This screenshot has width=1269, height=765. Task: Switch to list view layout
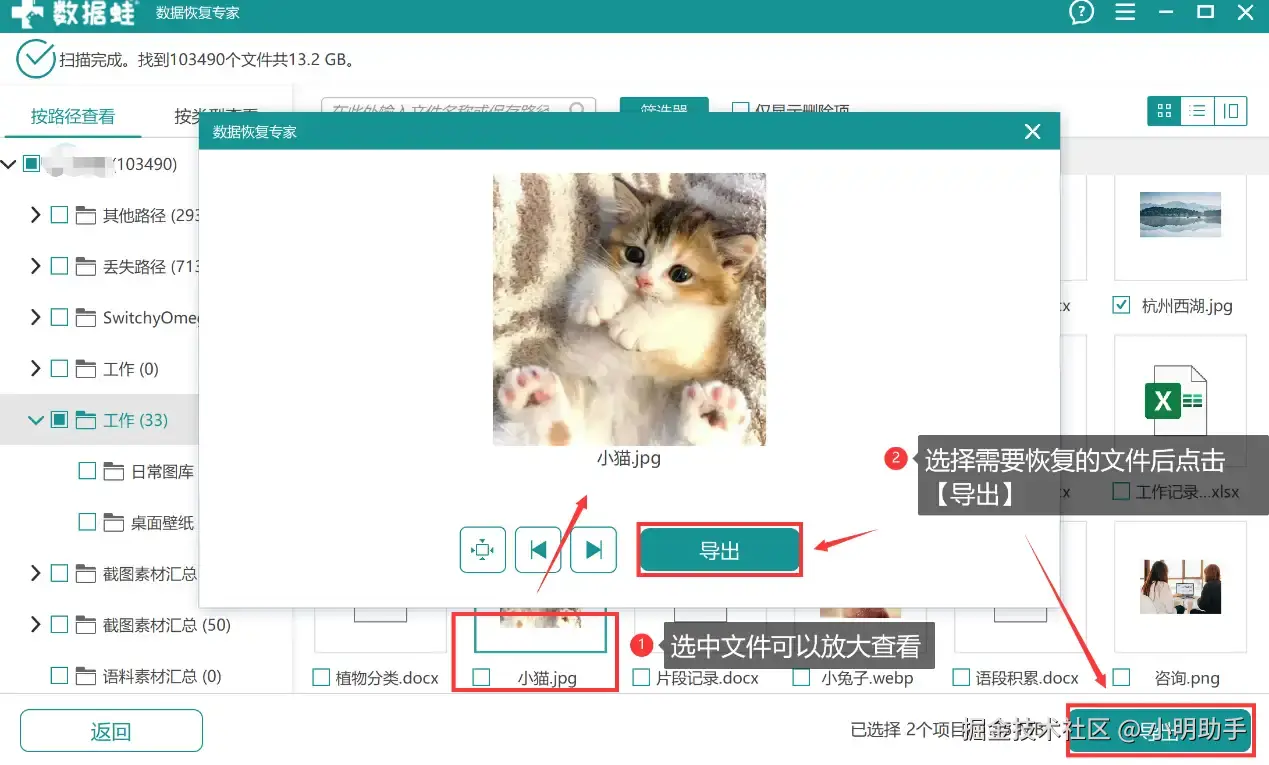[1197, 111]
